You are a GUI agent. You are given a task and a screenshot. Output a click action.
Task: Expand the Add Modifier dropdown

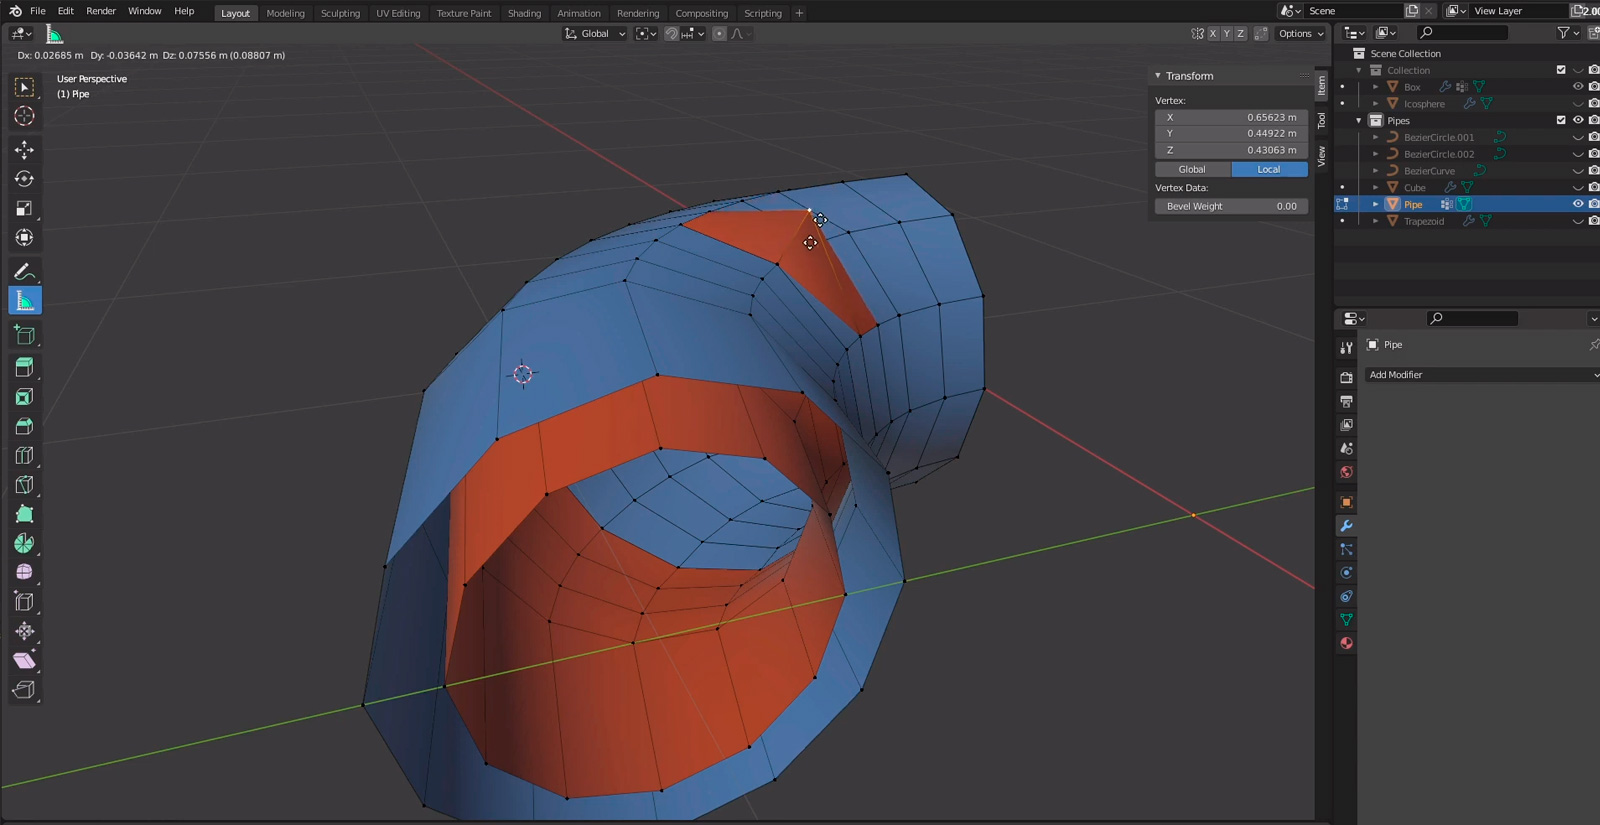[x=1482, y=375]
